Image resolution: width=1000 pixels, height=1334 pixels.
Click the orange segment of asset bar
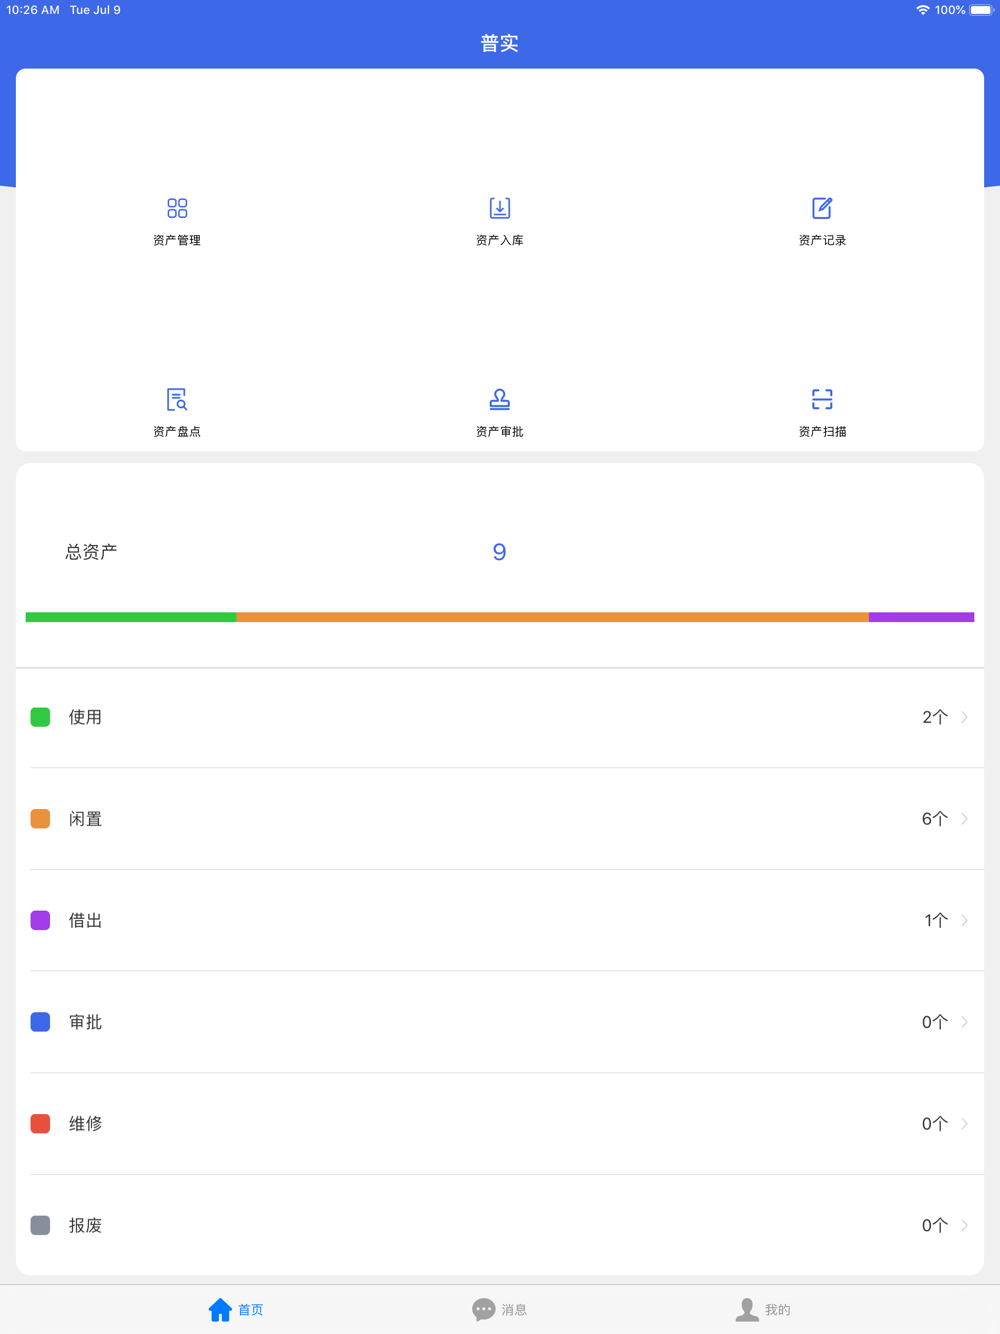(x=552, y=617)
